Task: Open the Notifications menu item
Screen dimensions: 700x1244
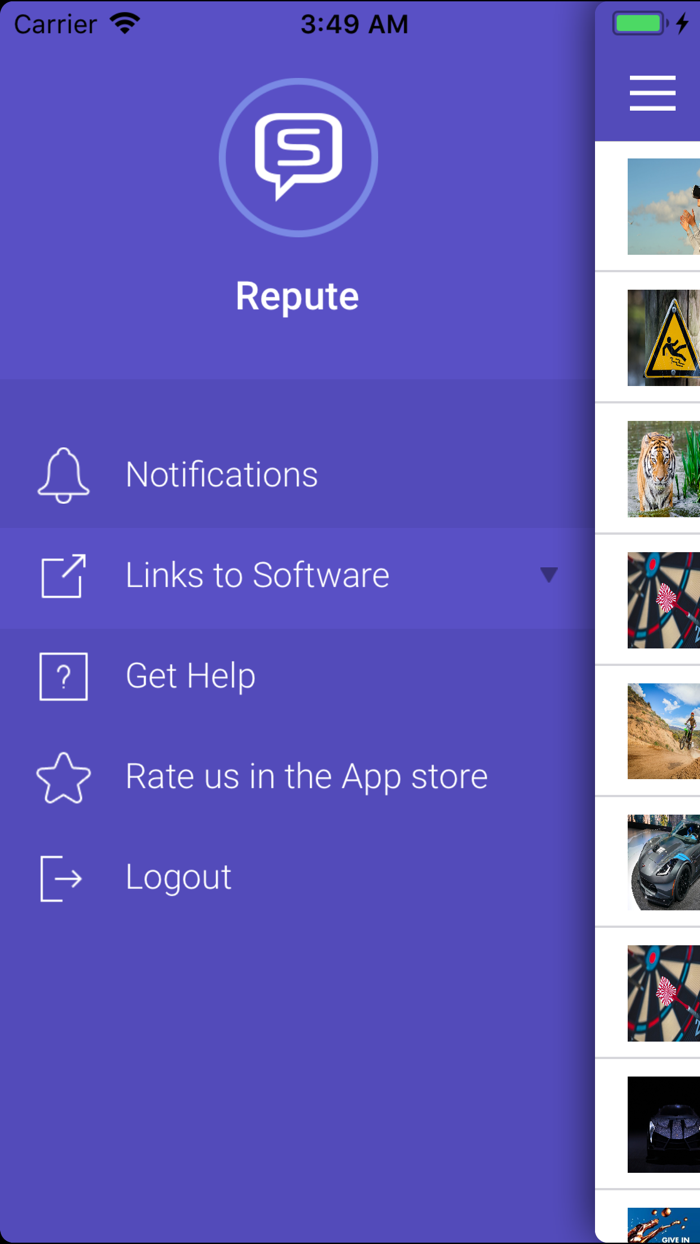Action: [298, 475]
